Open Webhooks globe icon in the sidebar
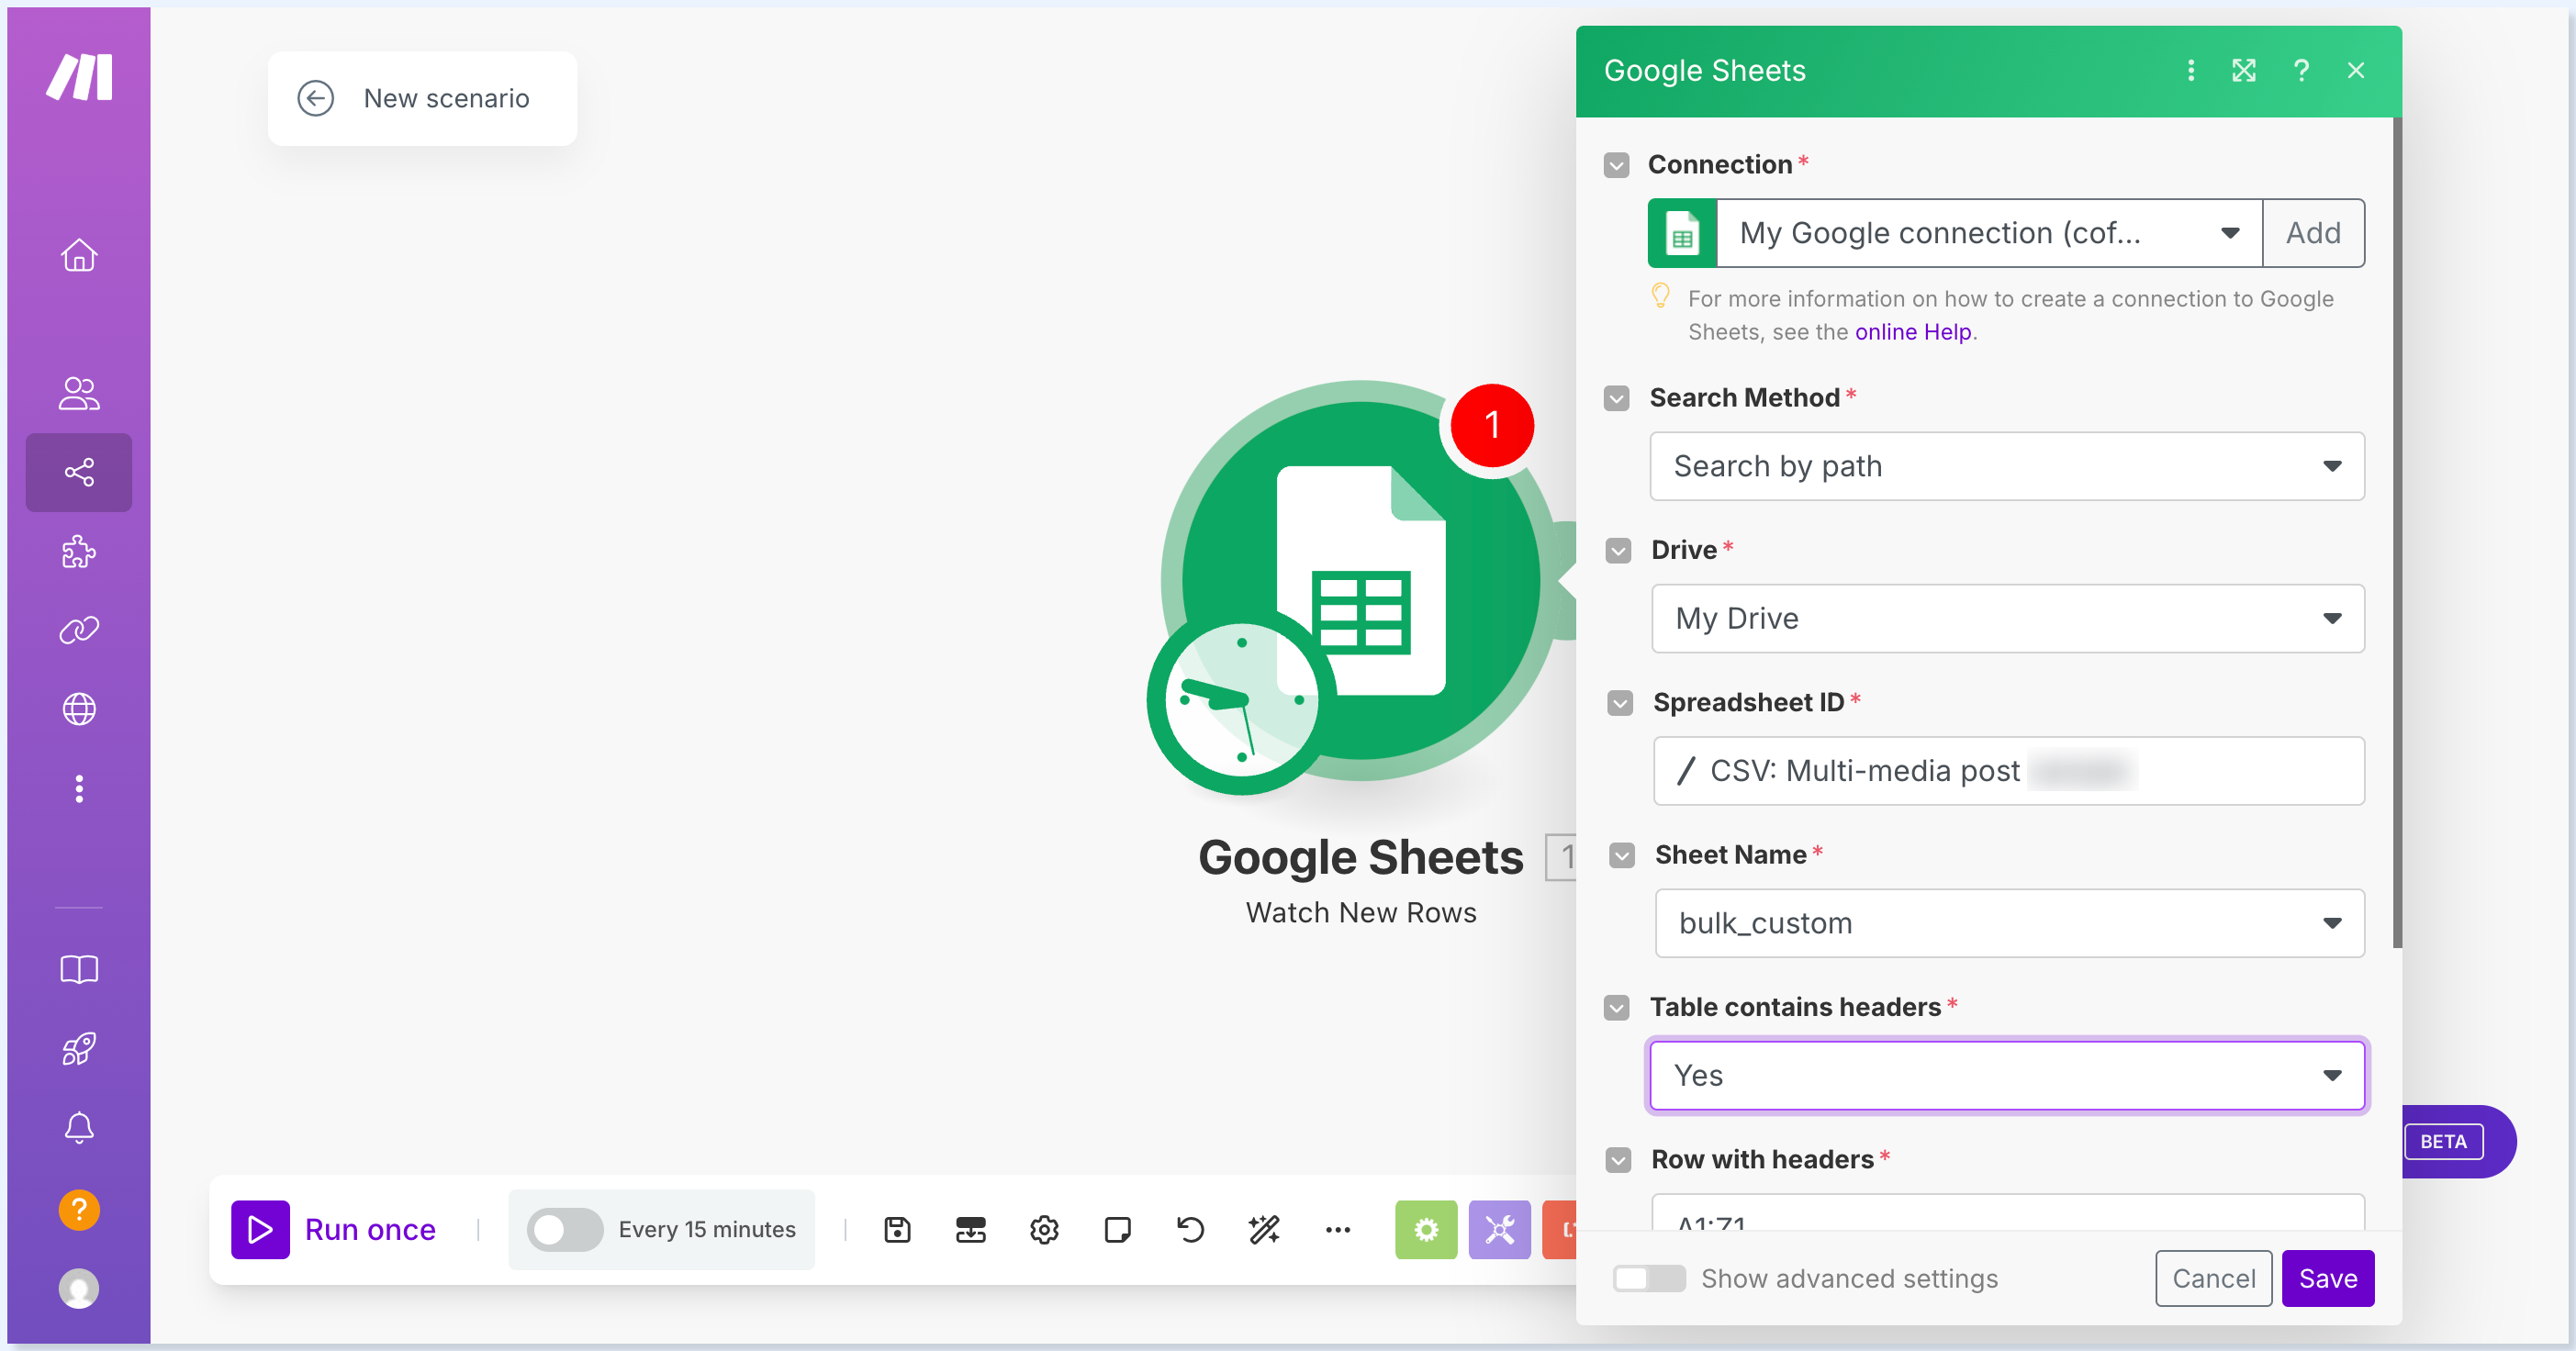The width and height of the screenshot is (2576, 1351). pos(79,709)
